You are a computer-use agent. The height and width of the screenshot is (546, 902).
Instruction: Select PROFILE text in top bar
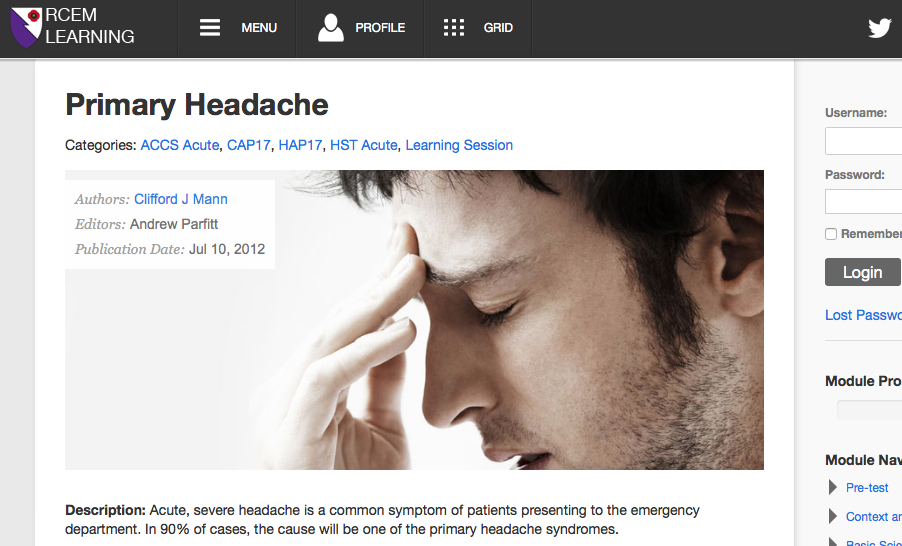(x=380, y=28)
